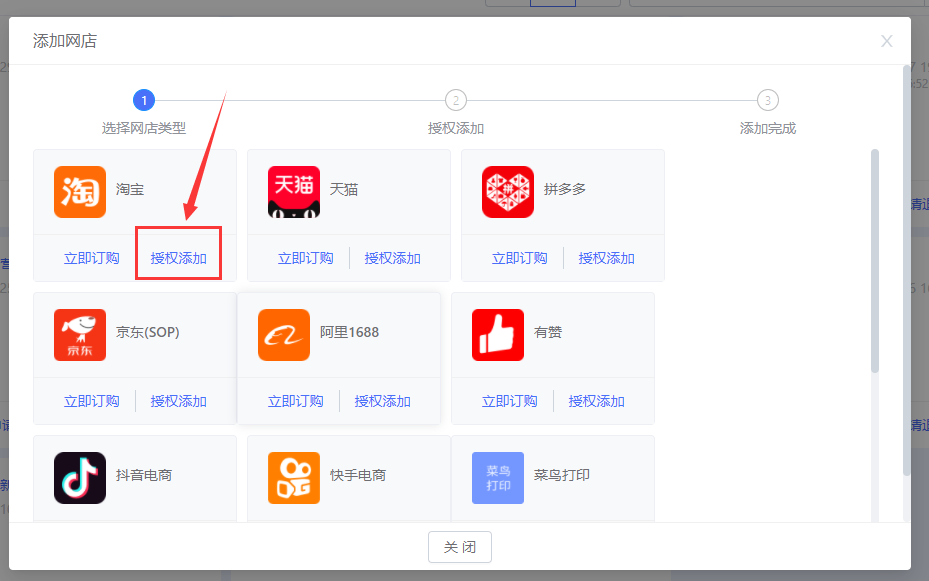The image size is (929, 581).
Task: Click 立即订购 under 天猫
Action: 306,258
